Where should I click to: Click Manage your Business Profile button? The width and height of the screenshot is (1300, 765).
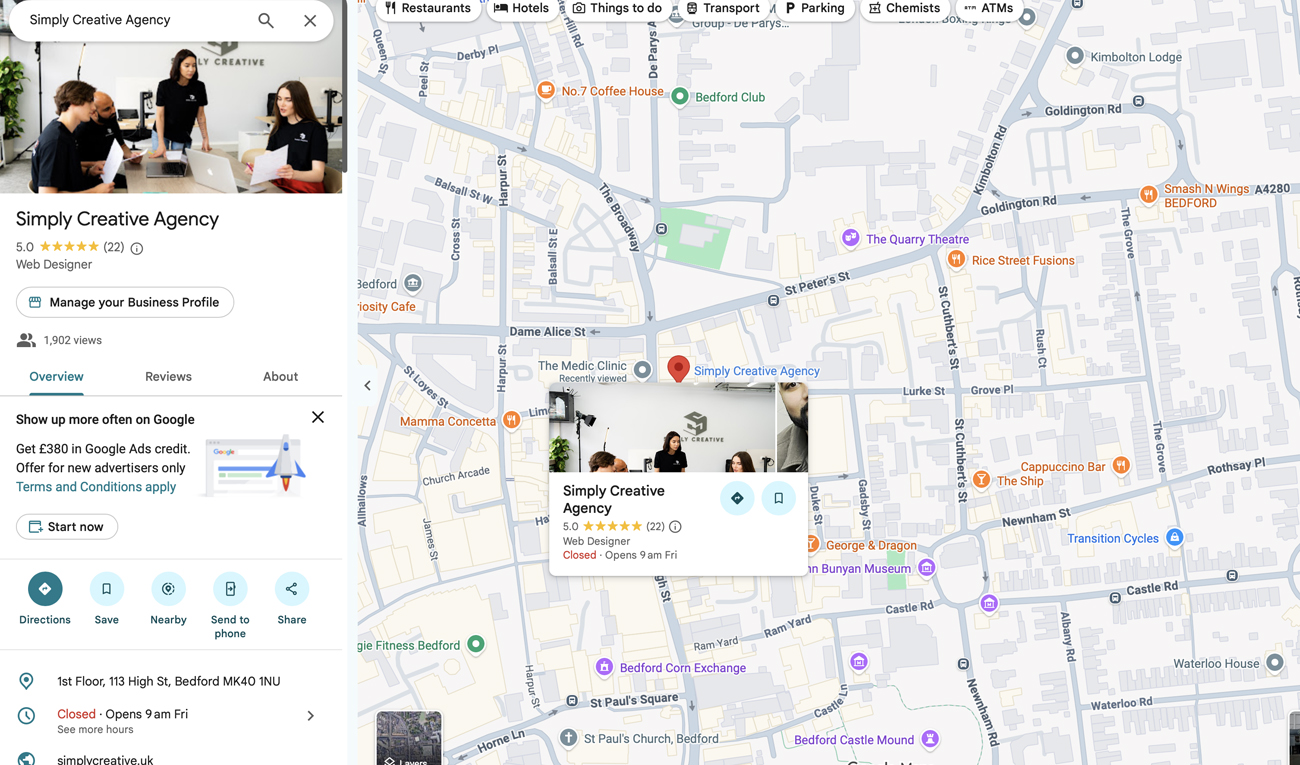click(125, 302)
